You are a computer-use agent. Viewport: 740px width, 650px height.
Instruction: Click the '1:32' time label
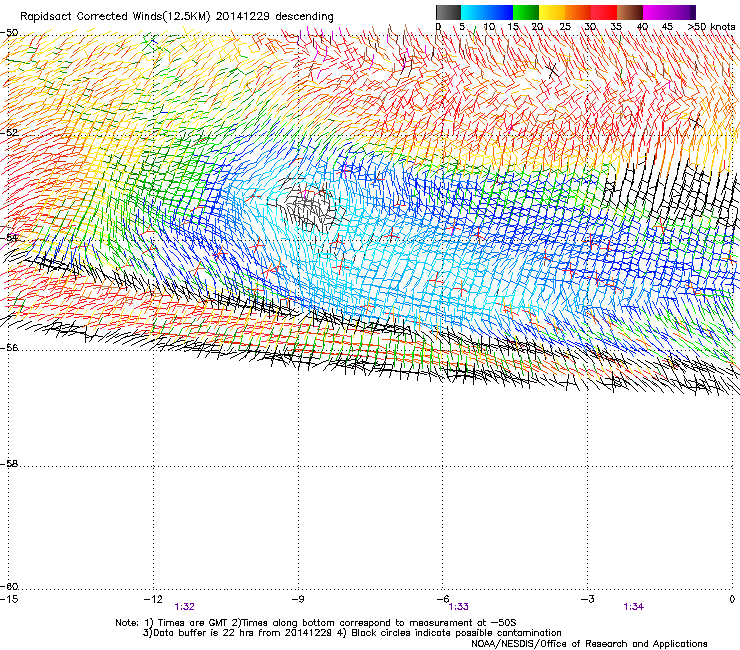[x=184, y=607]
